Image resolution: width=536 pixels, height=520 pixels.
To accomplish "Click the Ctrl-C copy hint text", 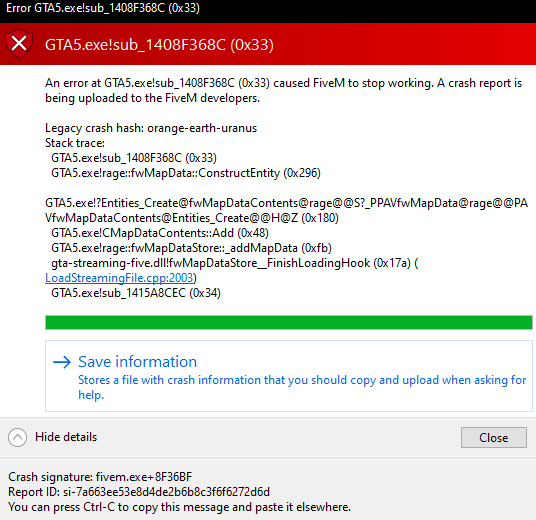I will coord(179,507).
